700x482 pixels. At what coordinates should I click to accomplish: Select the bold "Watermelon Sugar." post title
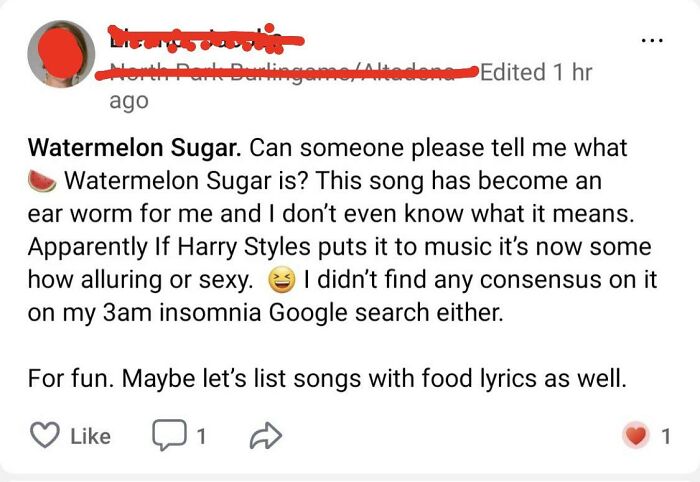[134, 149]
